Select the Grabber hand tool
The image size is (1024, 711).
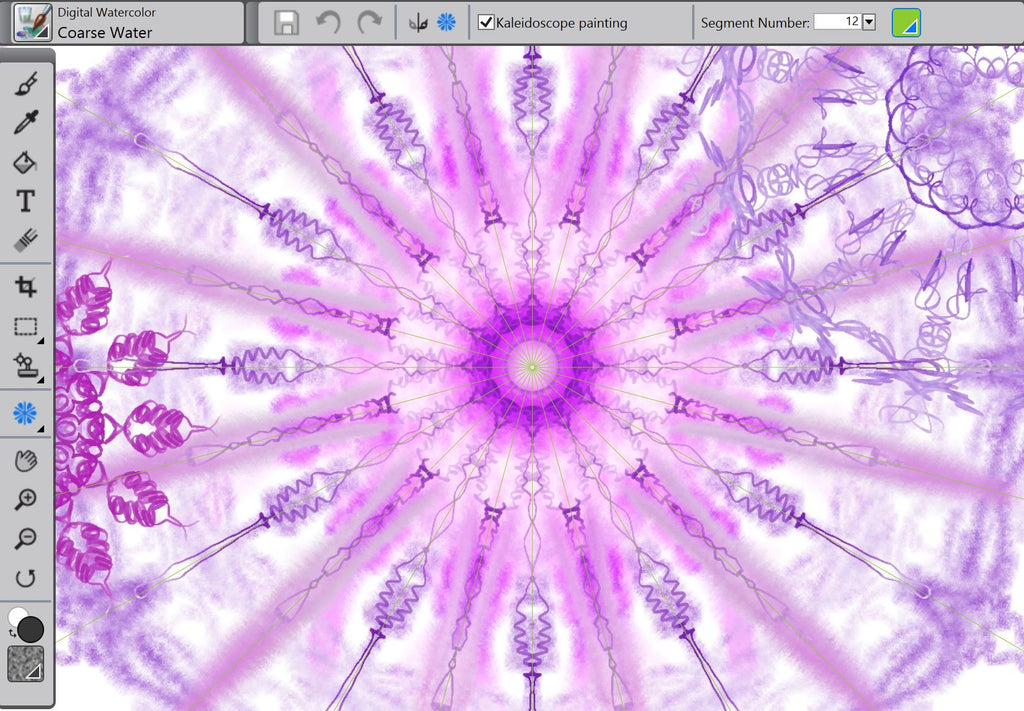tap(26, 461)
